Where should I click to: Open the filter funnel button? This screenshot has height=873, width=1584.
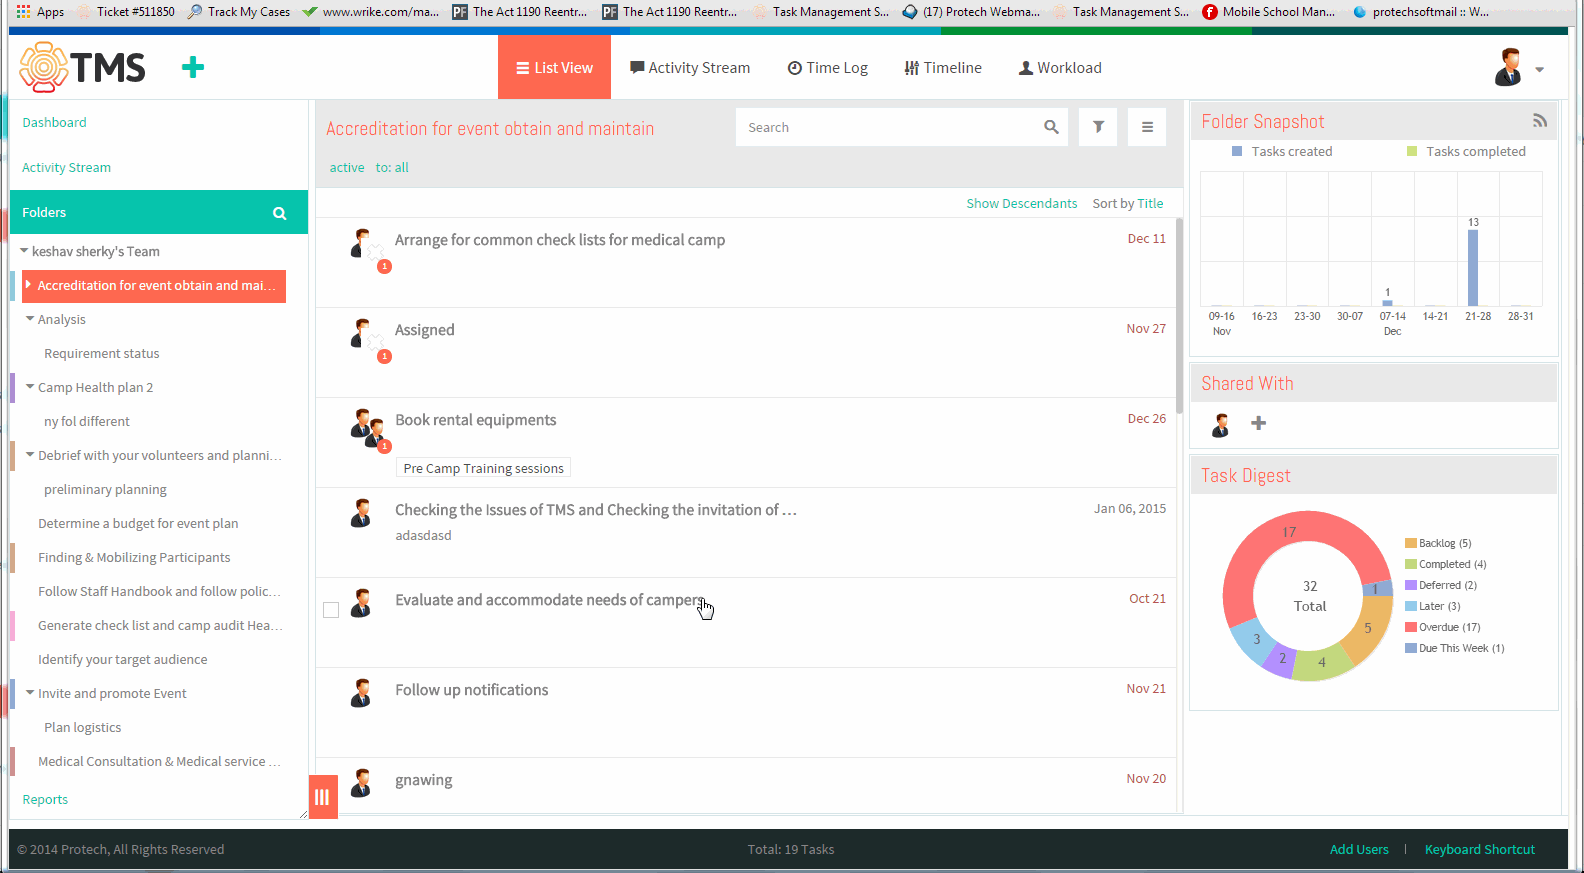(x=1098, y=127)
